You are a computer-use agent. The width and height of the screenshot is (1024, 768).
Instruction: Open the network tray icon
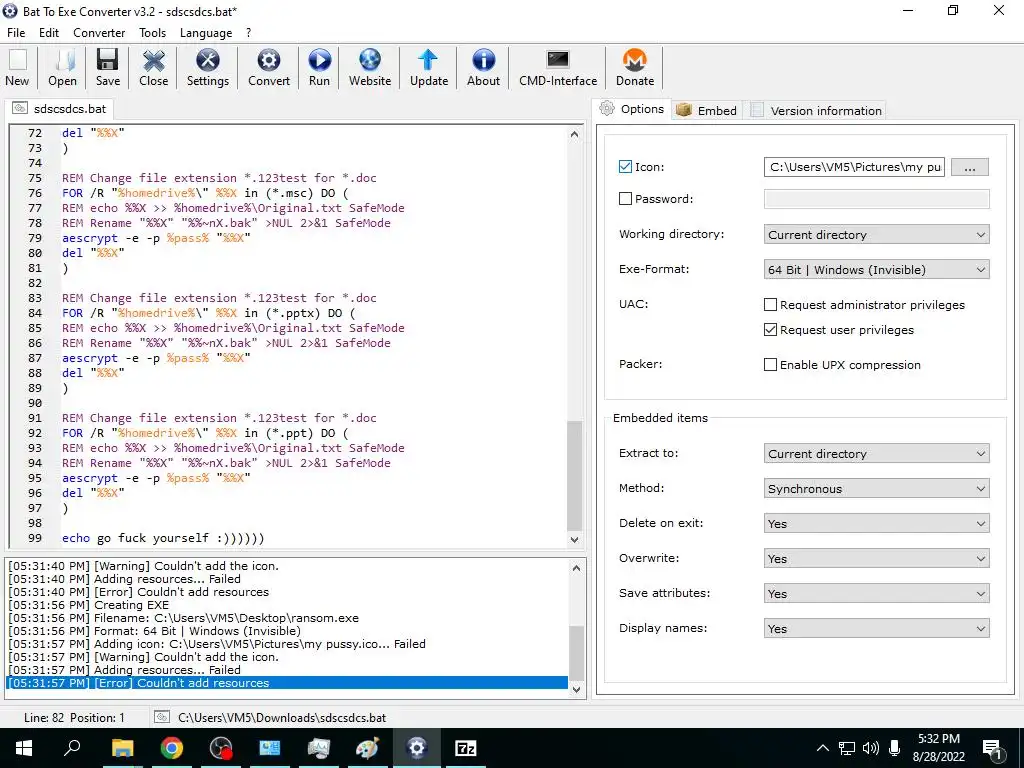tap(847, 748)
